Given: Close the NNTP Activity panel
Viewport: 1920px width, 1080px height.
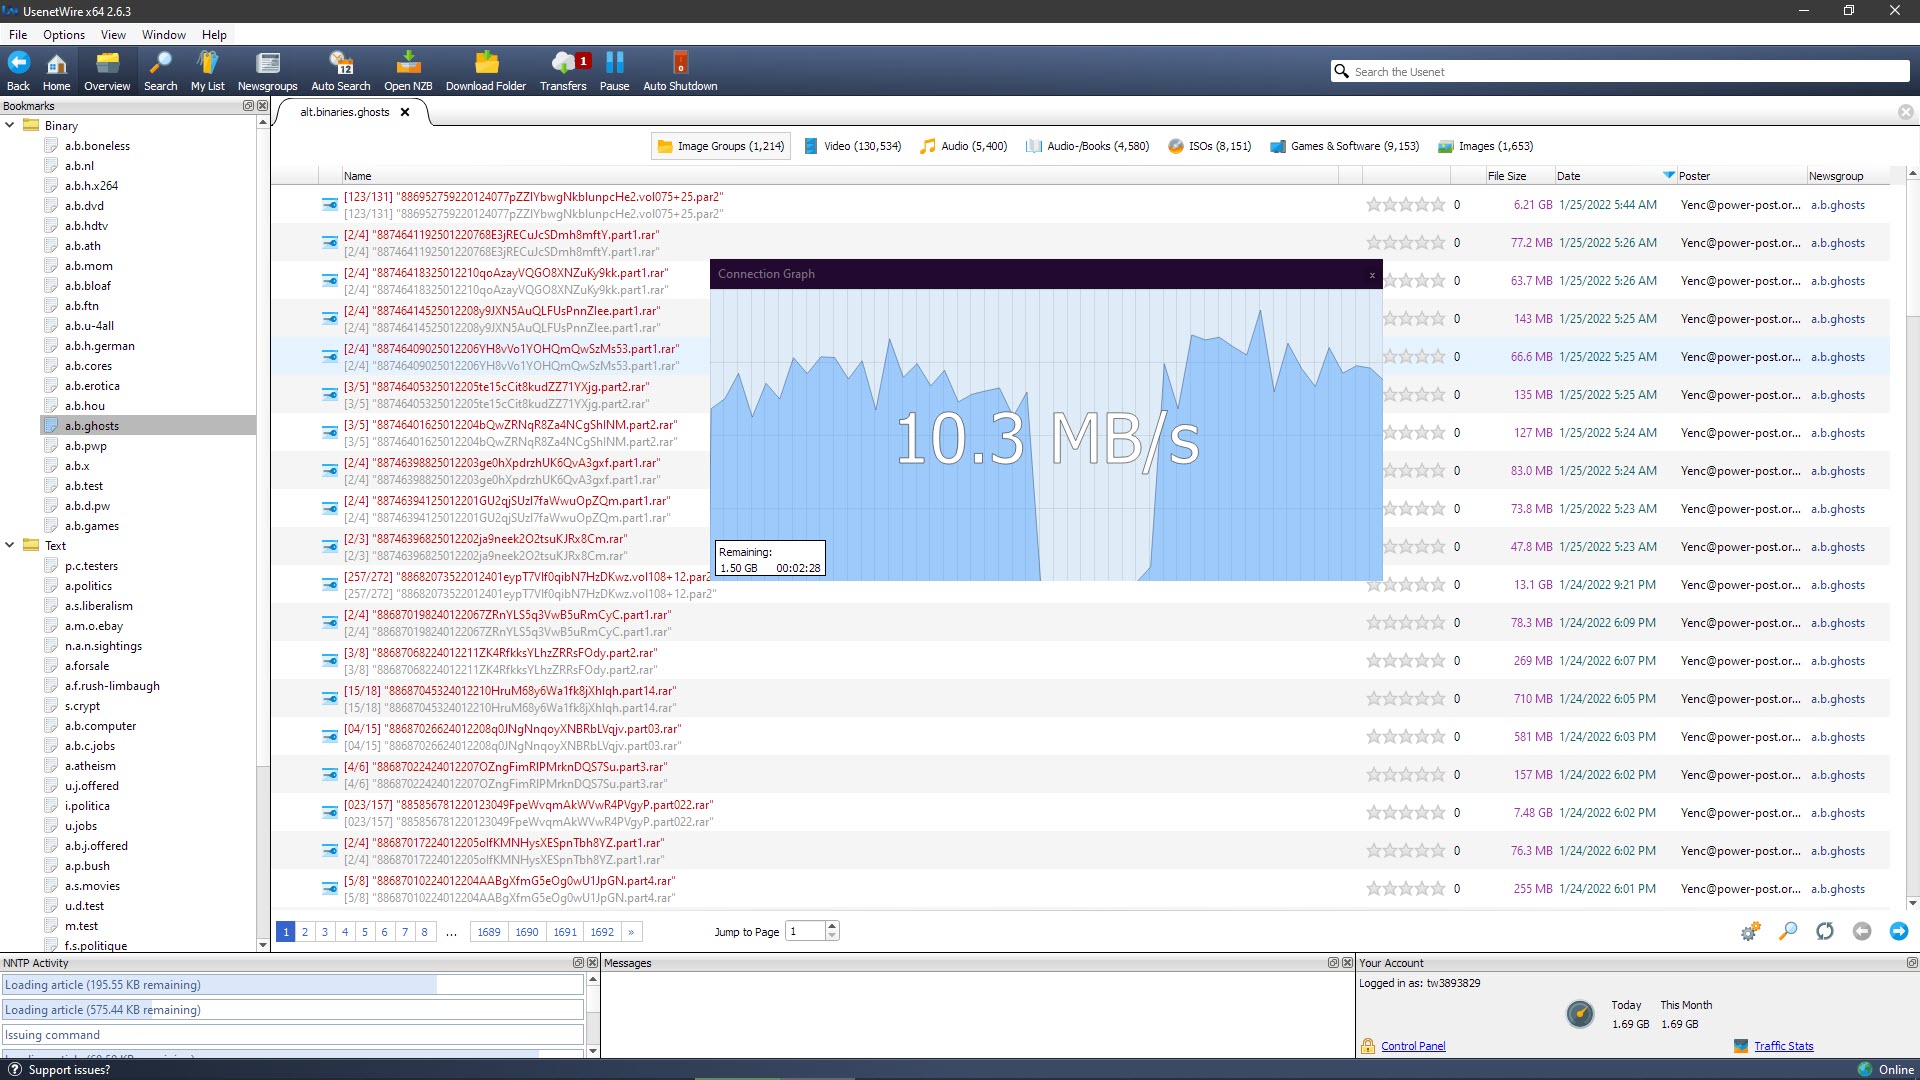Looking at the screenshot, I should (x=592, y=962).
